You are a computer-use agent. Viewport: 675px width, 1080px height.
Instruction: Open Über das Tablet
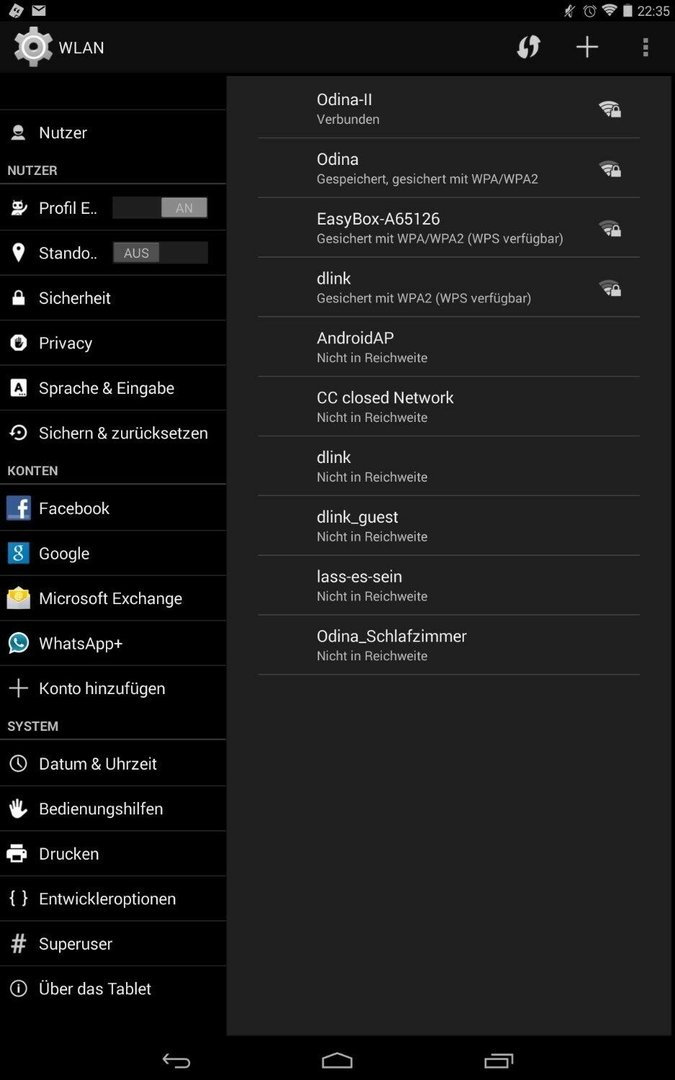click(113, 988)
